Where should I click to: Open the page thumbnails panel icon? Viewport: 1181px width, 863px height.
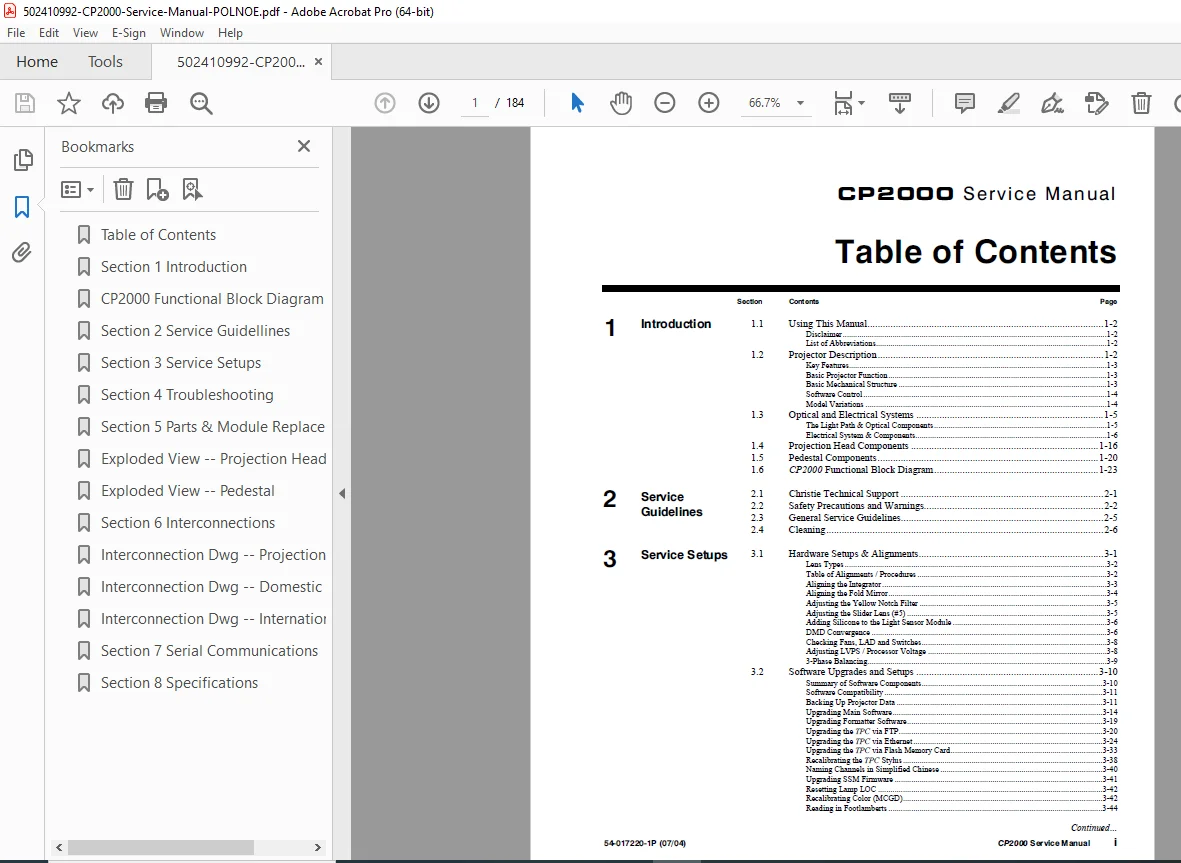tap(23, 160)
